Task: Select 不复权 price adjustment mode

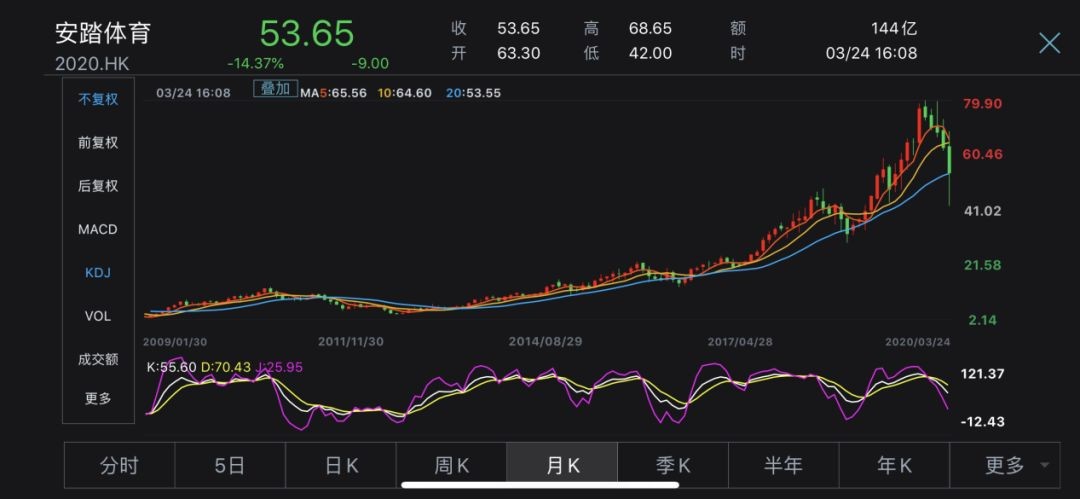Action: point(98,99)
